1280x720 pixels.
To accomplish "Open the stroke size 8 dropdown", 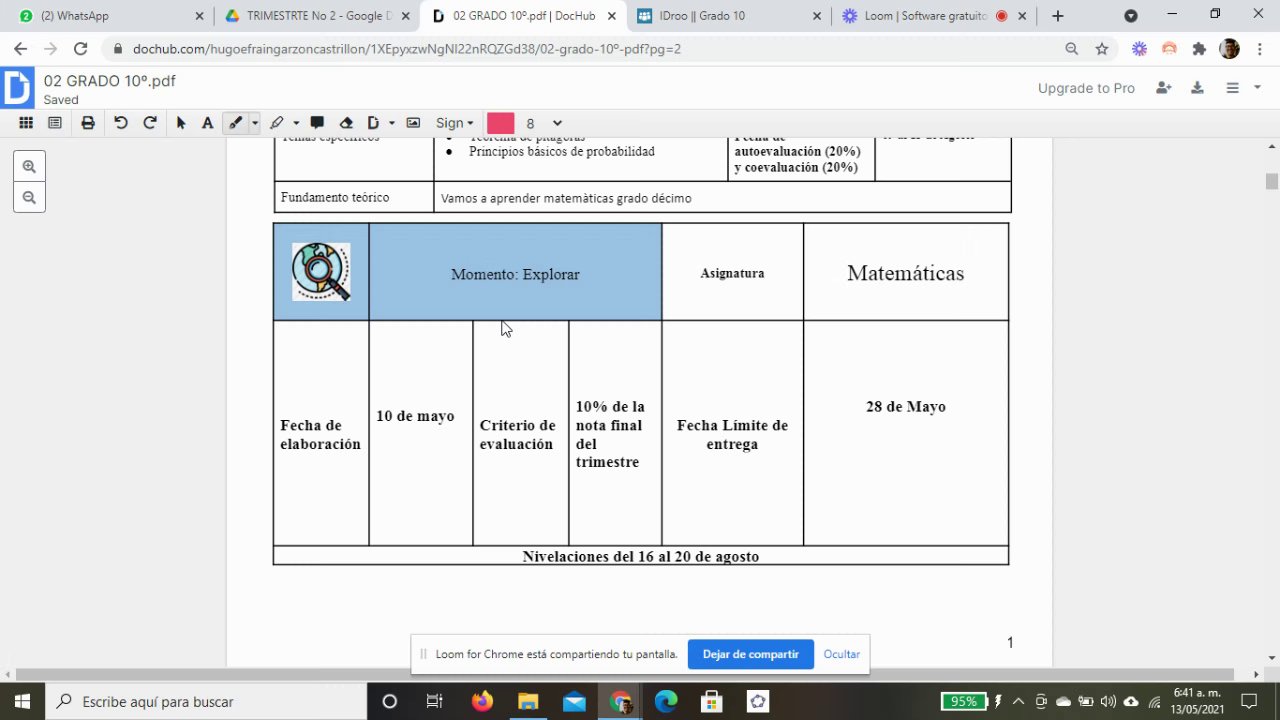I will tap(544, 123).
